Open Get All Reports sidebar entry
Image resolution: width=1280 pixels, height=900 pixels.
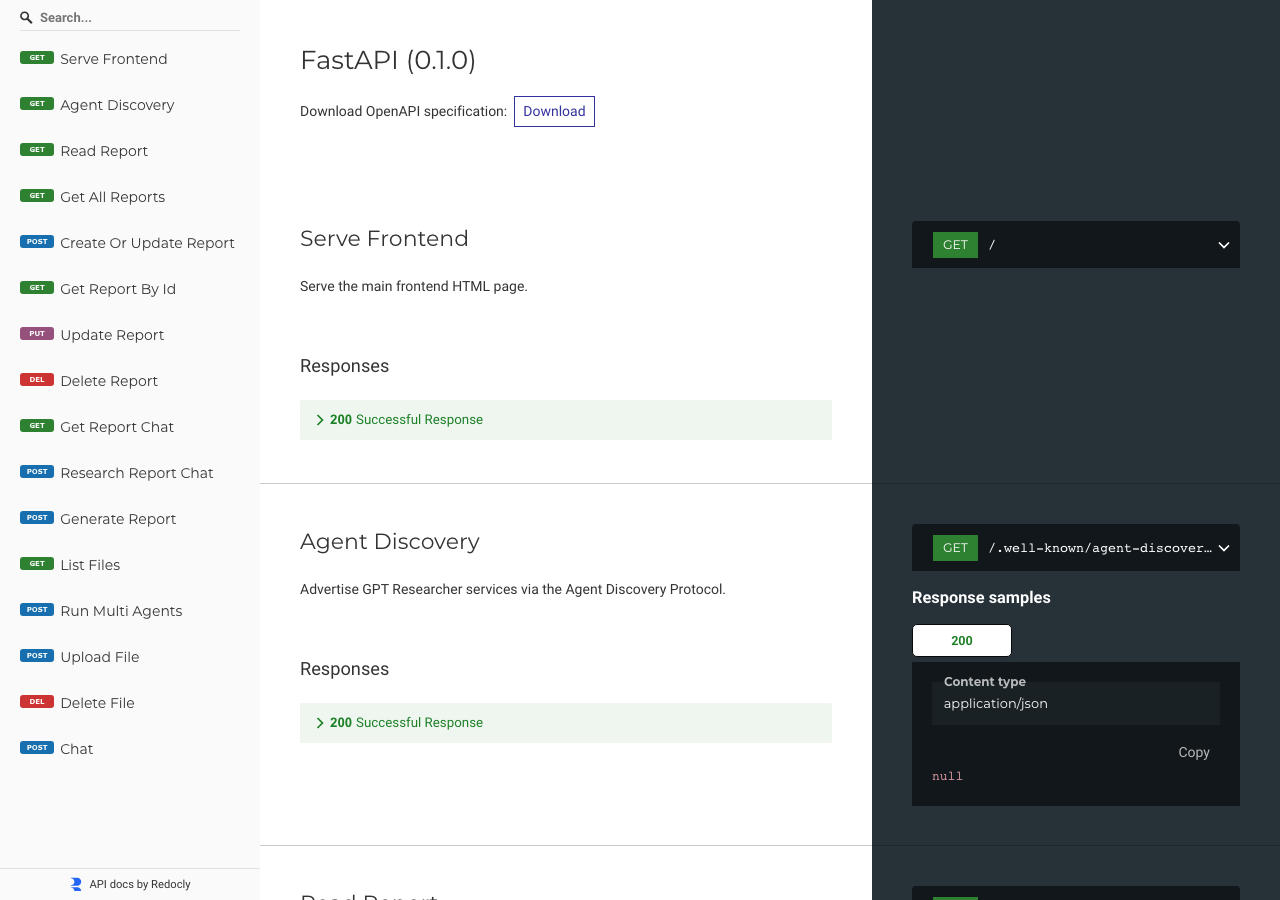(x=130, y=197)
